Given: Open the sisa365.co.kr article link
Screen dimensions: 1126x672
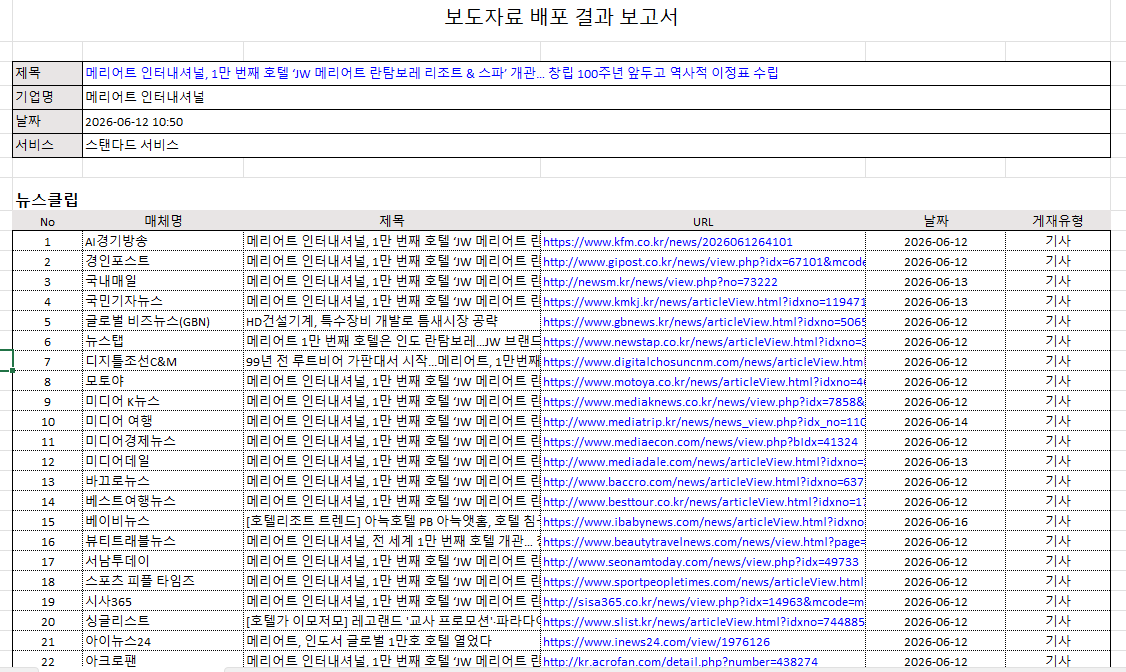Looking at the screenshot, I should pyautogui.click(x=704, y=602).
